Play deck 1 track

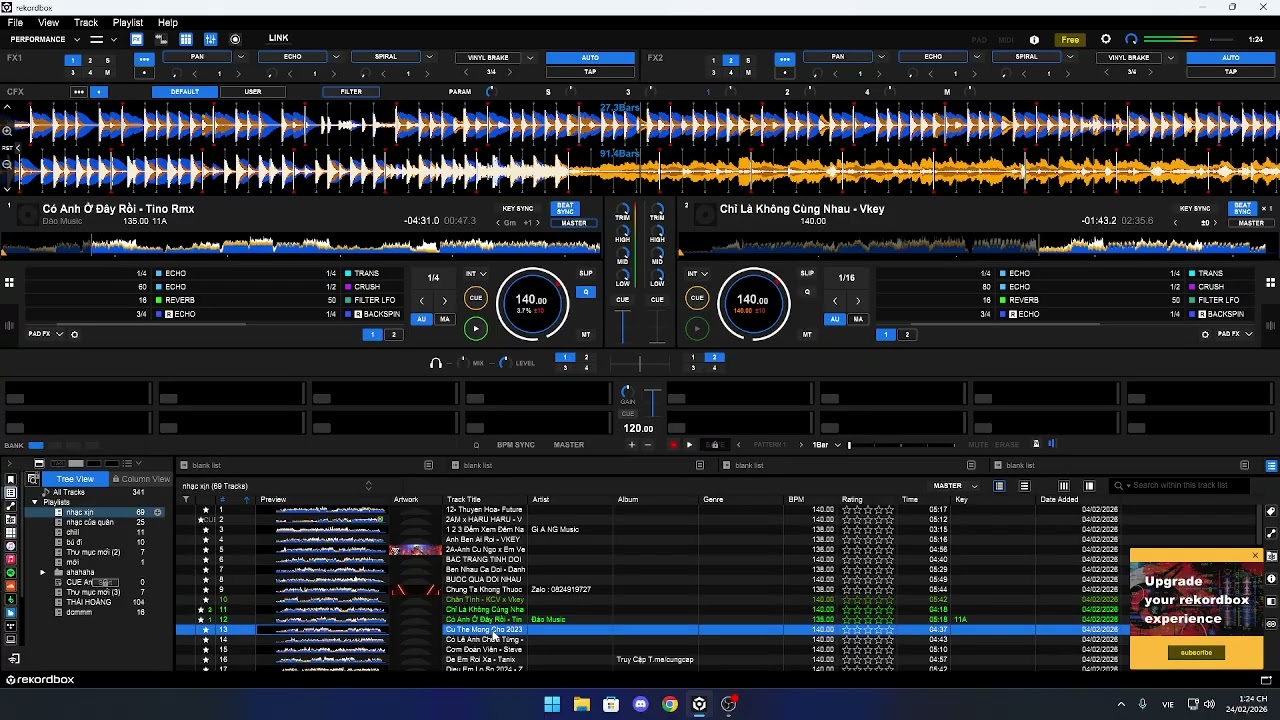(x=476, y=328)
